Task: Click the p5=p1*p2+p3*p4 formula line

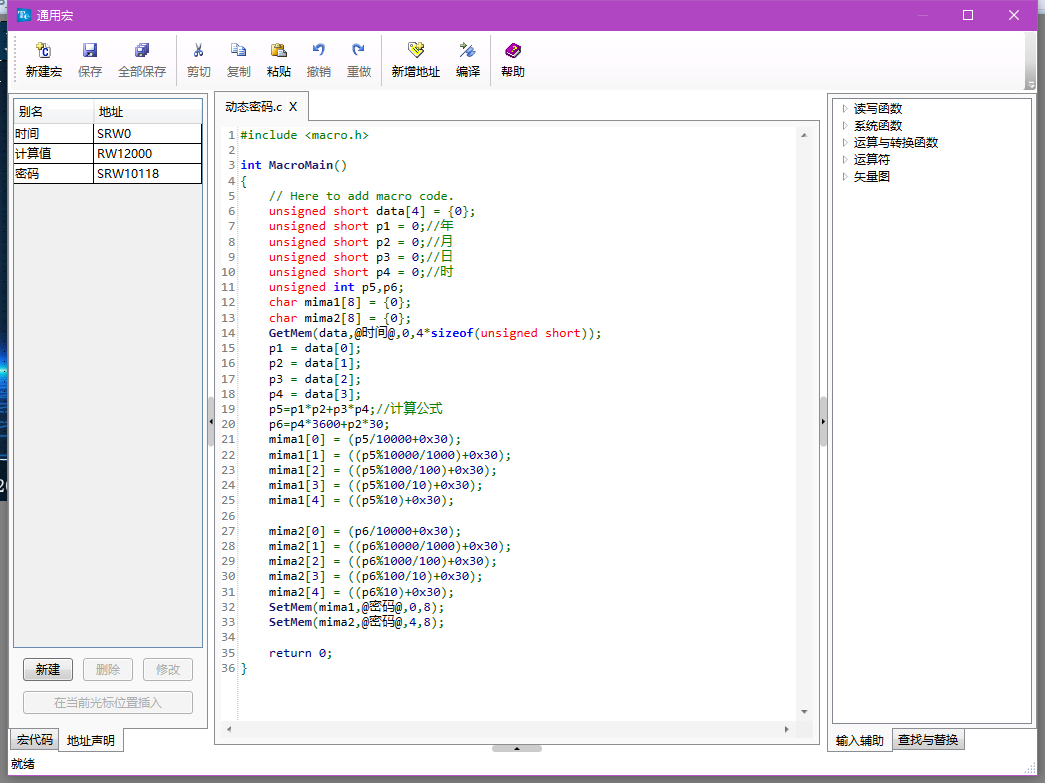Action: click(355, 409)
